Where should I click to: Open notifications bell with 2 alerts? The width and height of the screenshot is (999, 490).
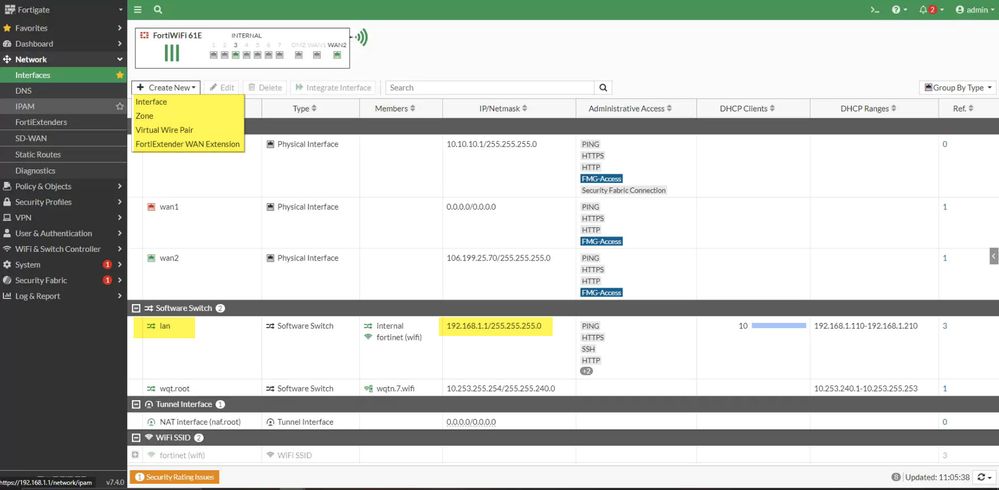931,10
